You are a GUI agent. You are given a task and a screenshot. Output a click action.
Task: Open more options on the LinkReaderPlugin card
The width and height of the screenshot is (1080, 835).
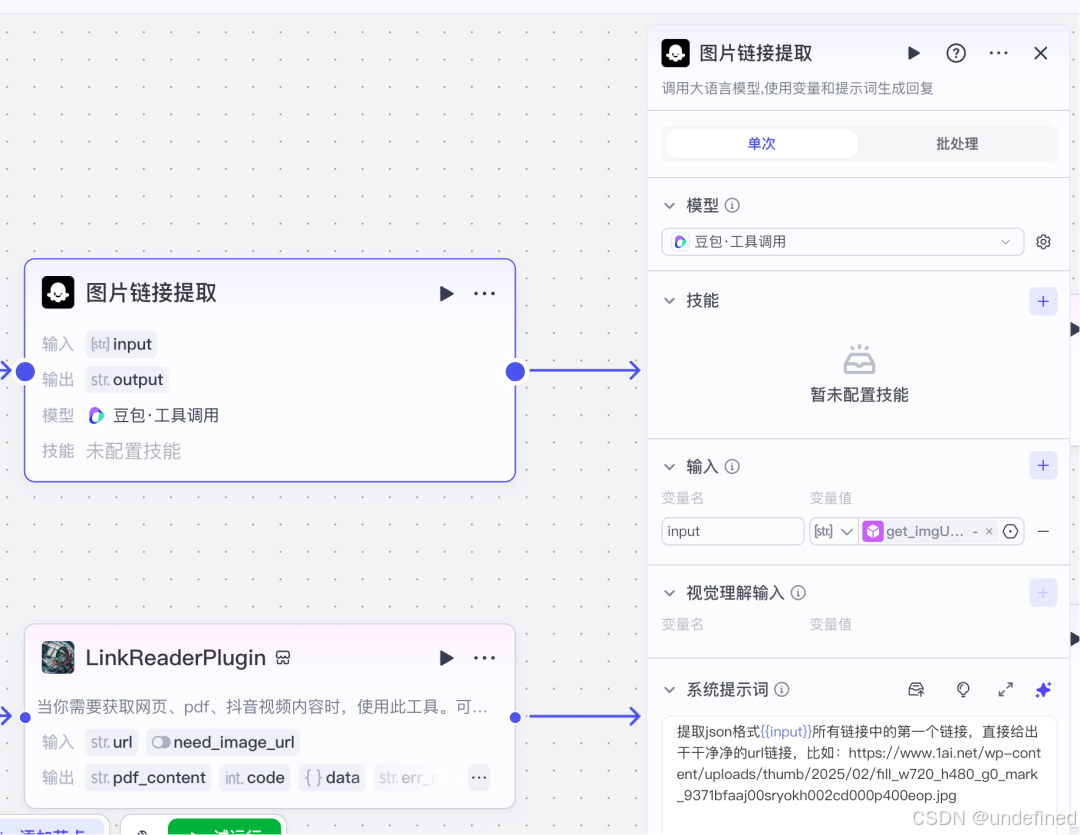[484, 658]
